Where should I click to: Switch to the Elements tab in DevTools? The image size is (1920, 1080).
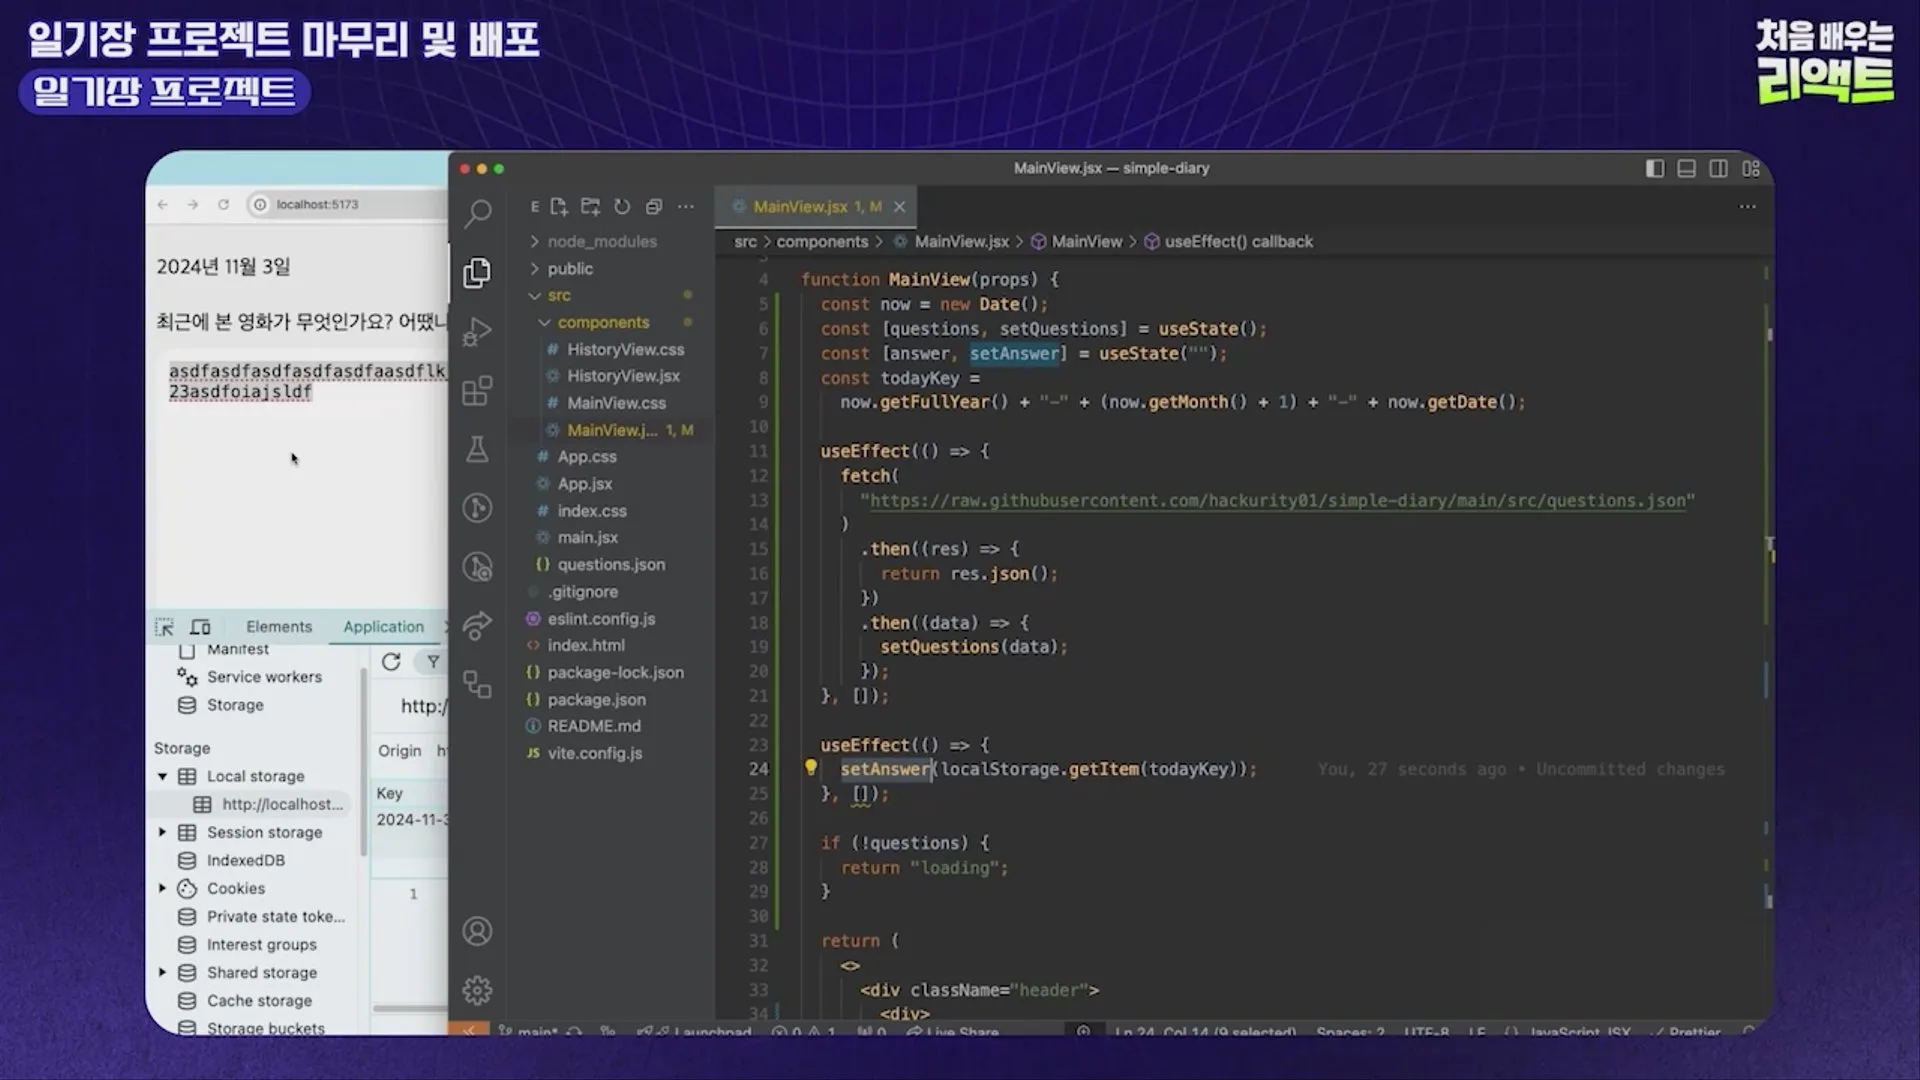[279, 627]
